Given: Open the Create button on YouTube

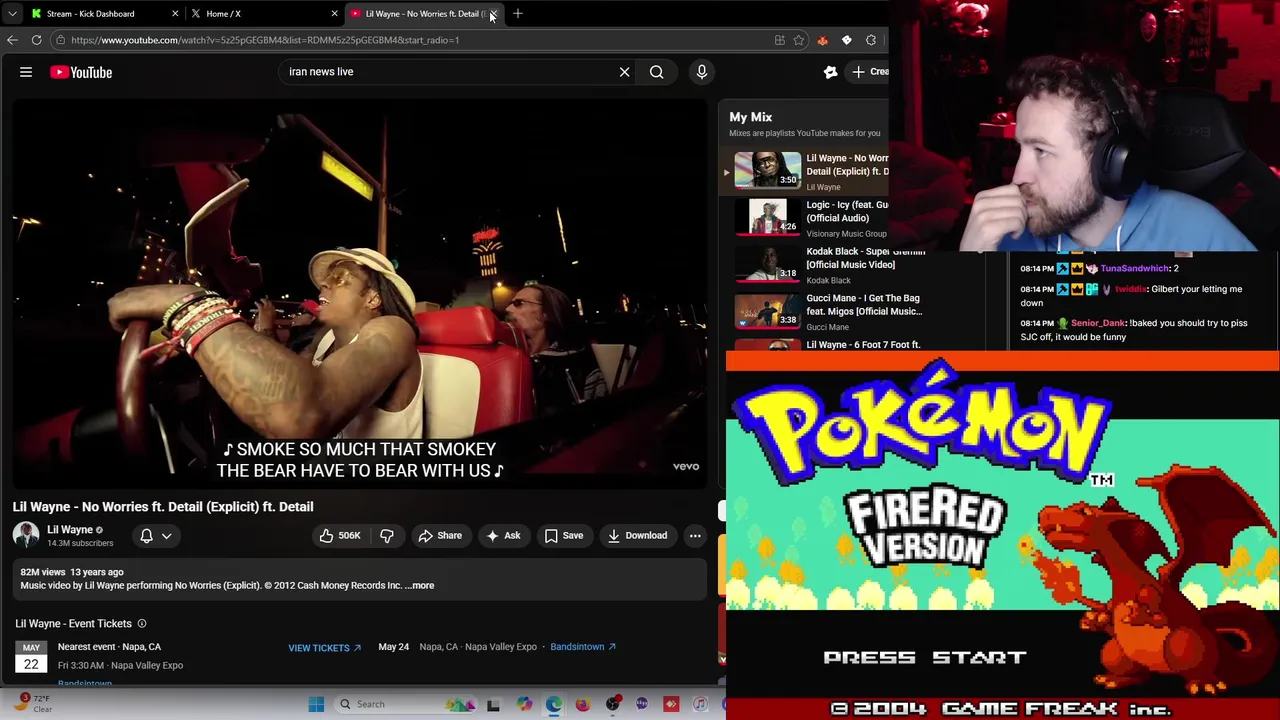Looking at the screenshot, I should tap(869, 72).
